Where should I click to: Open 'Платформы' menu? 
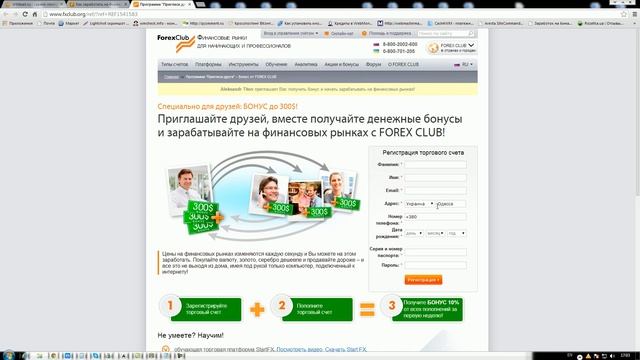tap(208, 64)
